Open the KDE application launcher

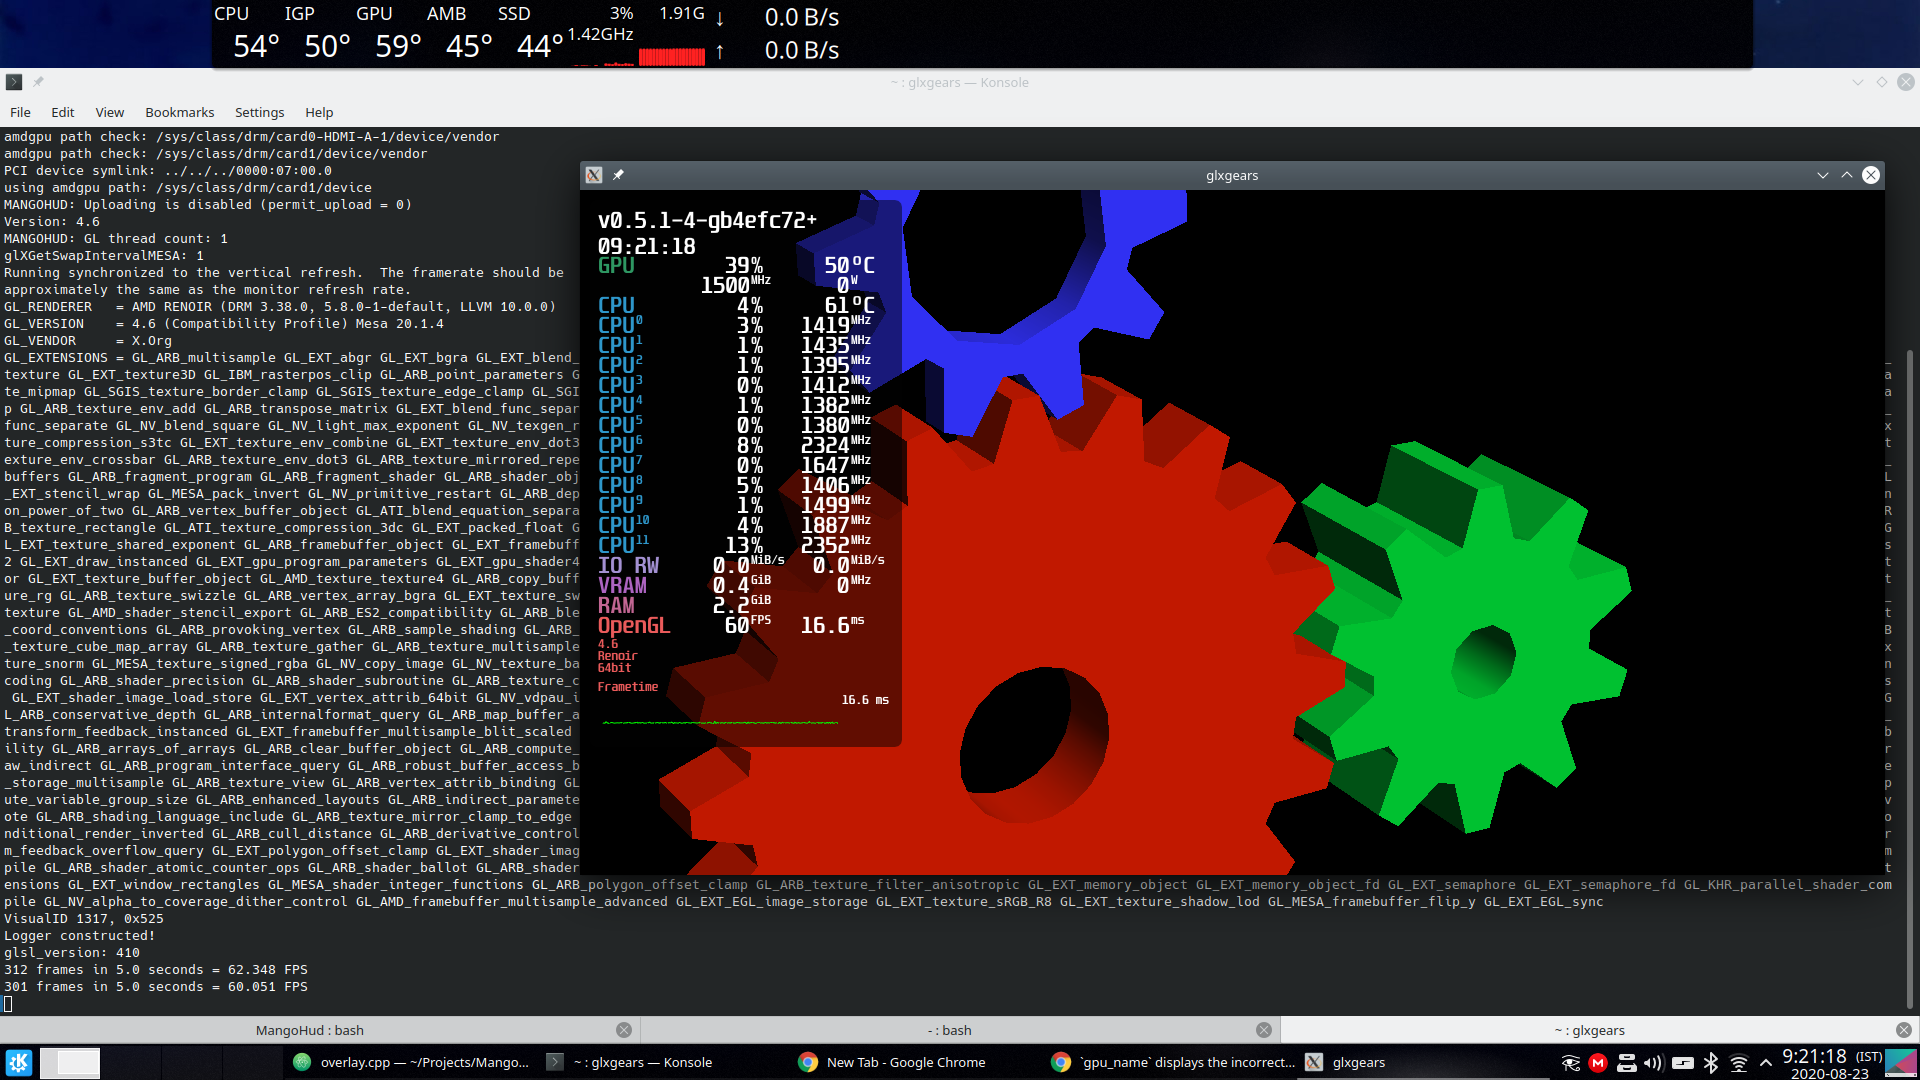tap(18, 1062)
